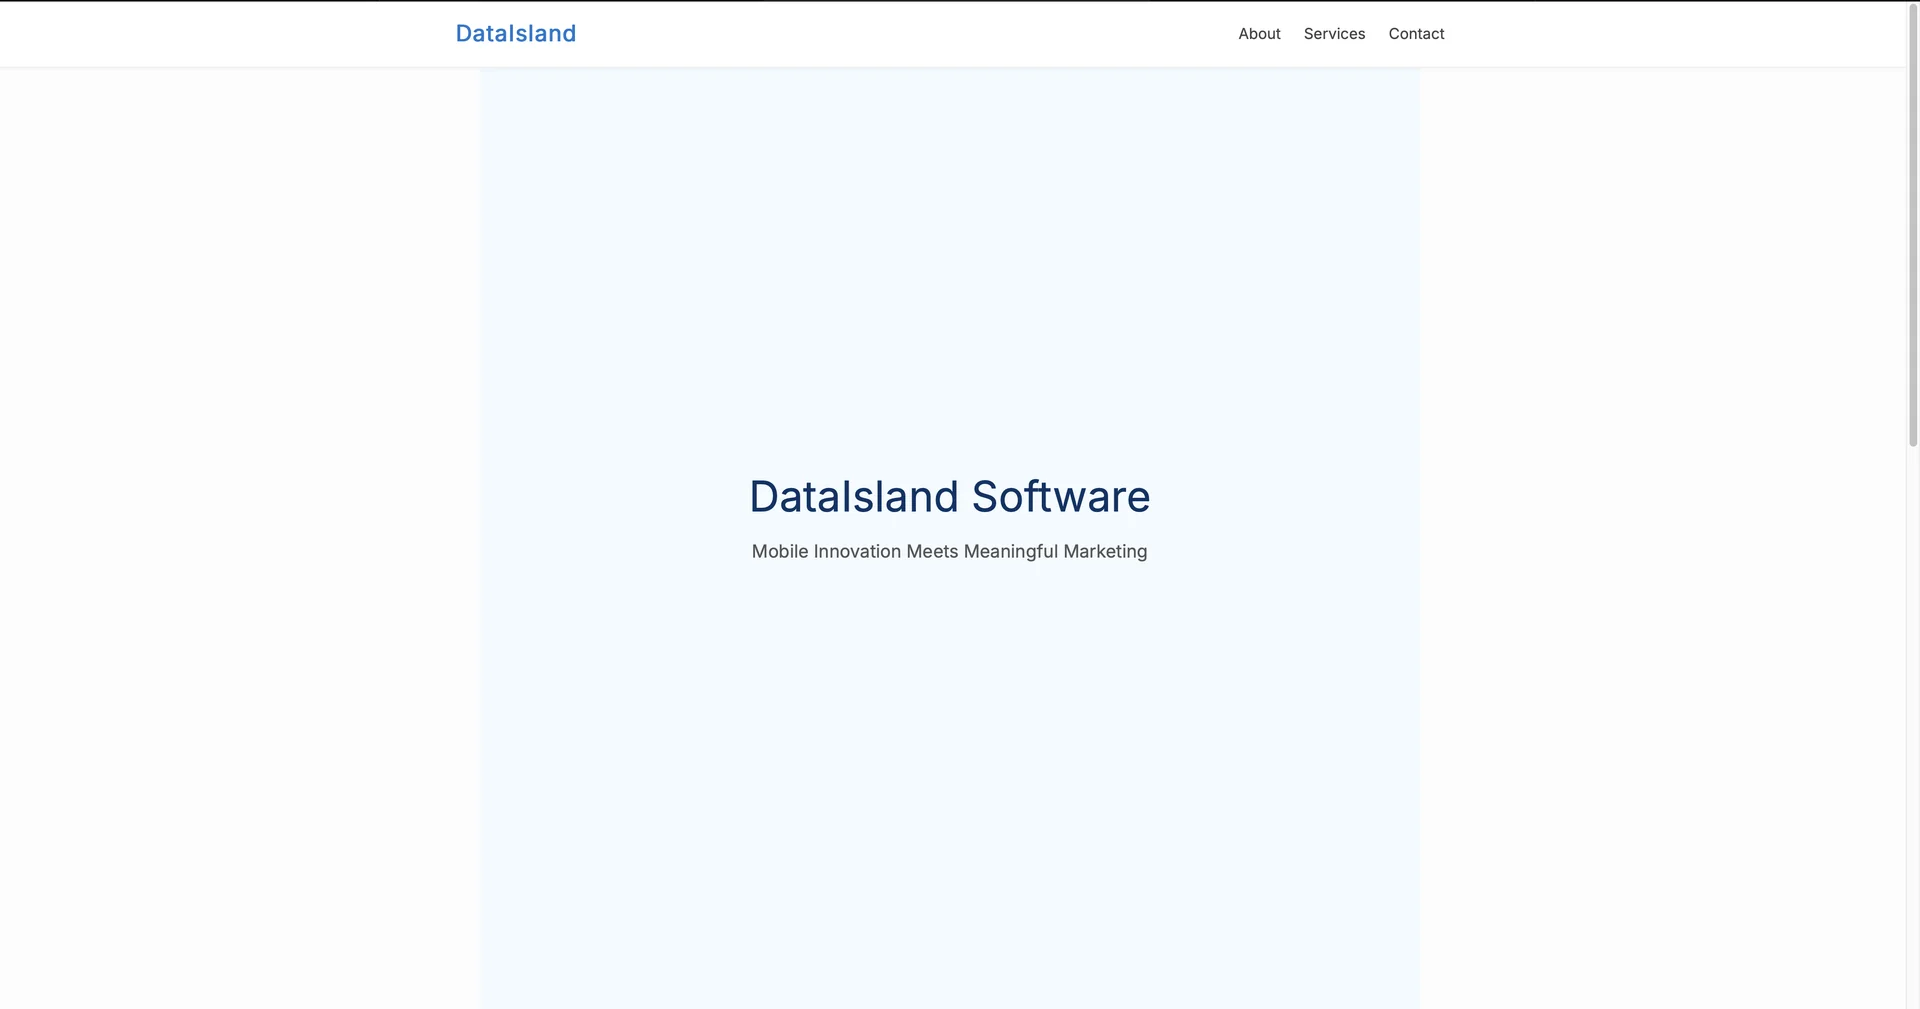Open the About nav link
Screen dimensions: 1920x1009
tap(1259, 34)
